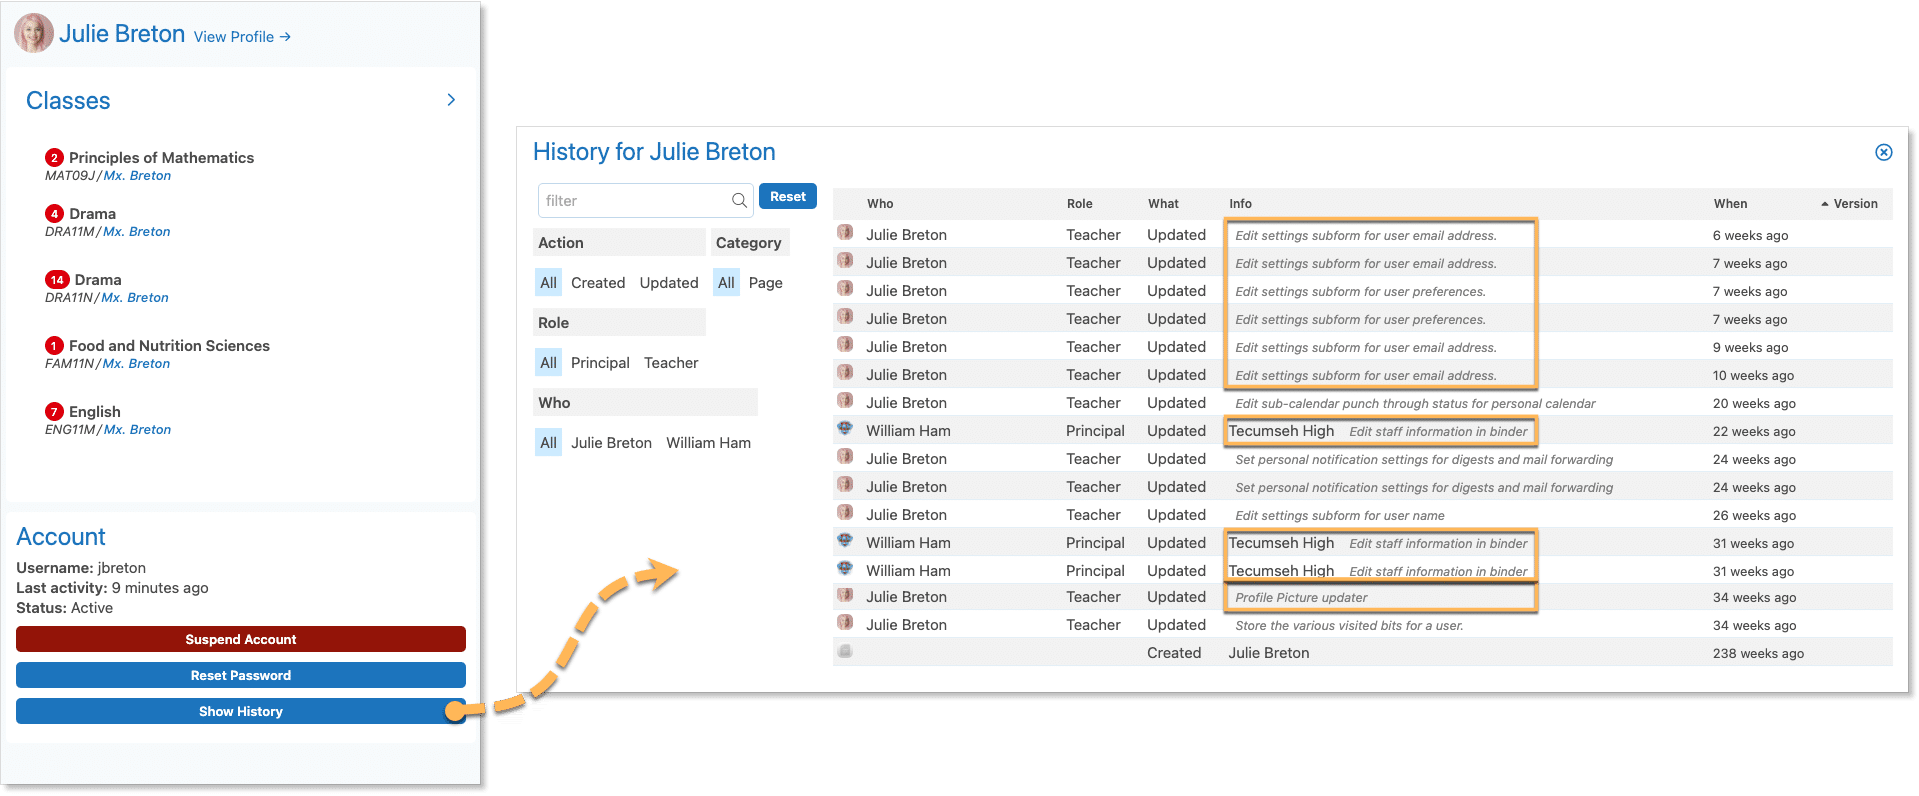
Task: Close the History for Julie Breton dialog
Action: [1883, 152]
